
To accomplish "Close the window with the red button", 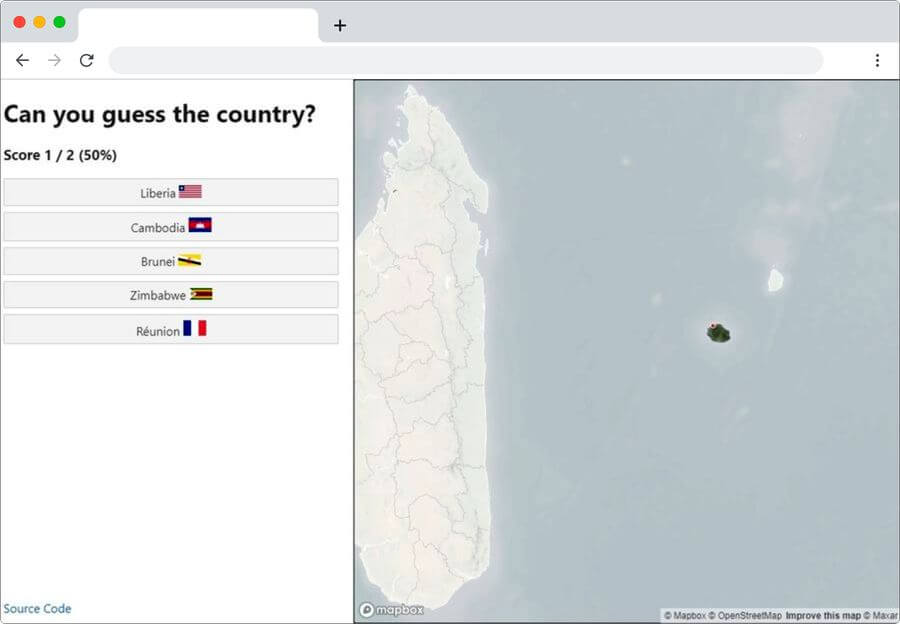I will (19, 22).
